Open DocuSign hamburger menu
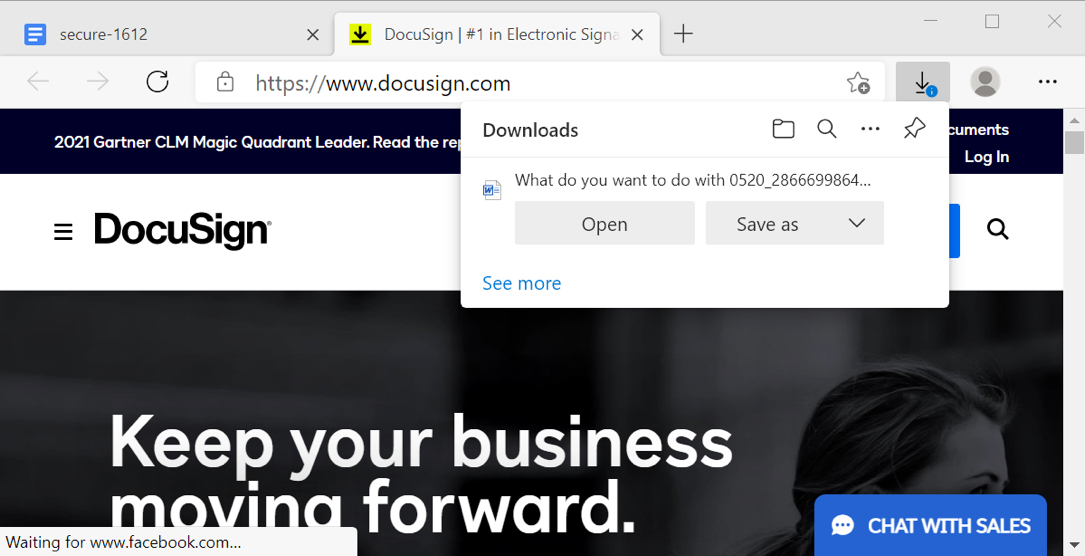Screen dimensions: 1085x556 63,232
